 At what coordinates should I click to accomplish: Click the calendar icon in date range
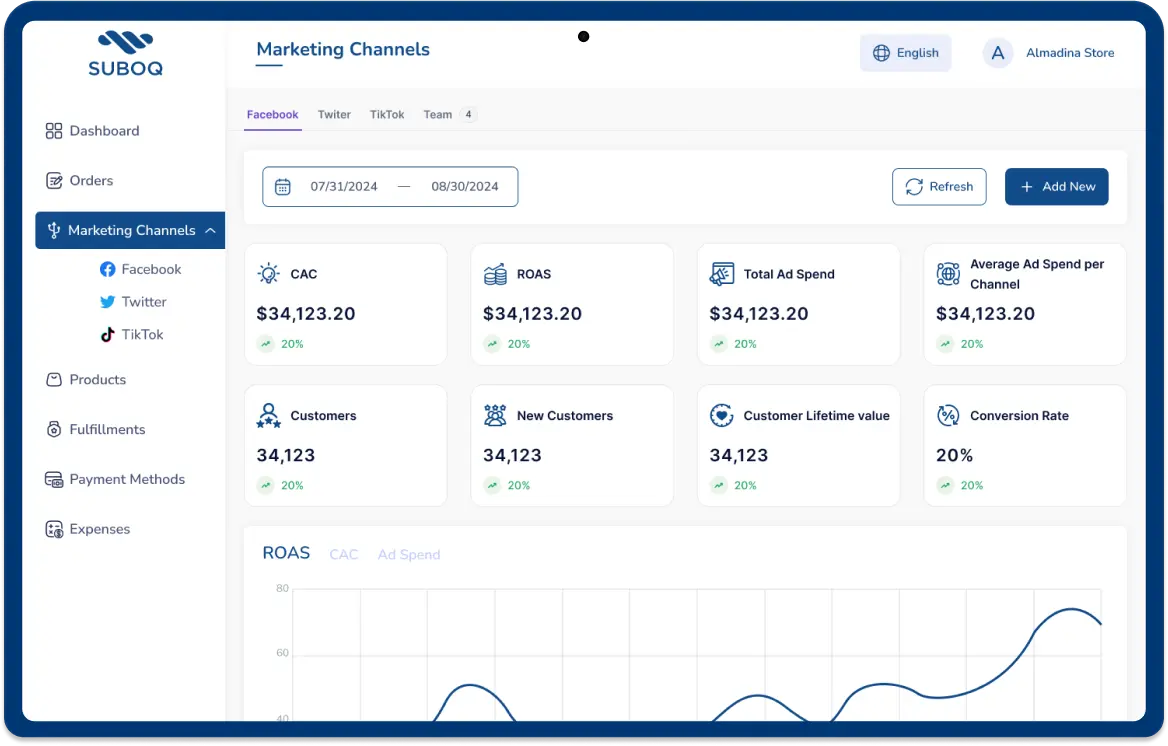tap(283, 187)
